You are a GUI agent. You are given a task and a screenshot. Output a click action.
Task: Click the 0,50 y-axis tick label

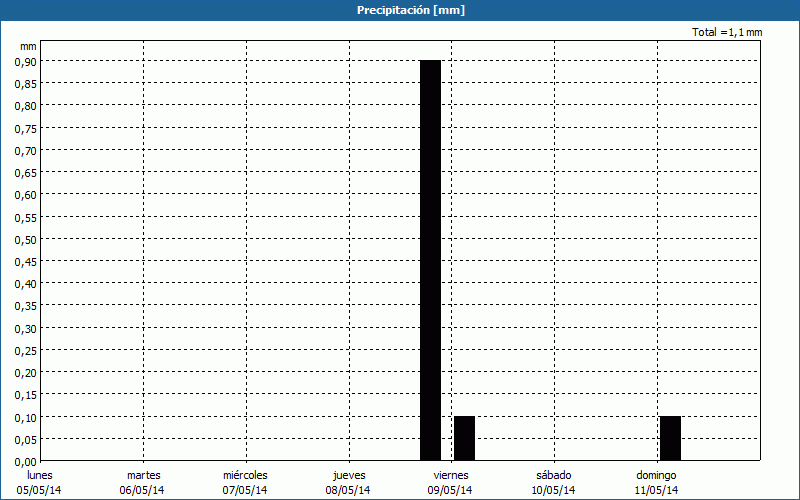(x=25, y=239)
